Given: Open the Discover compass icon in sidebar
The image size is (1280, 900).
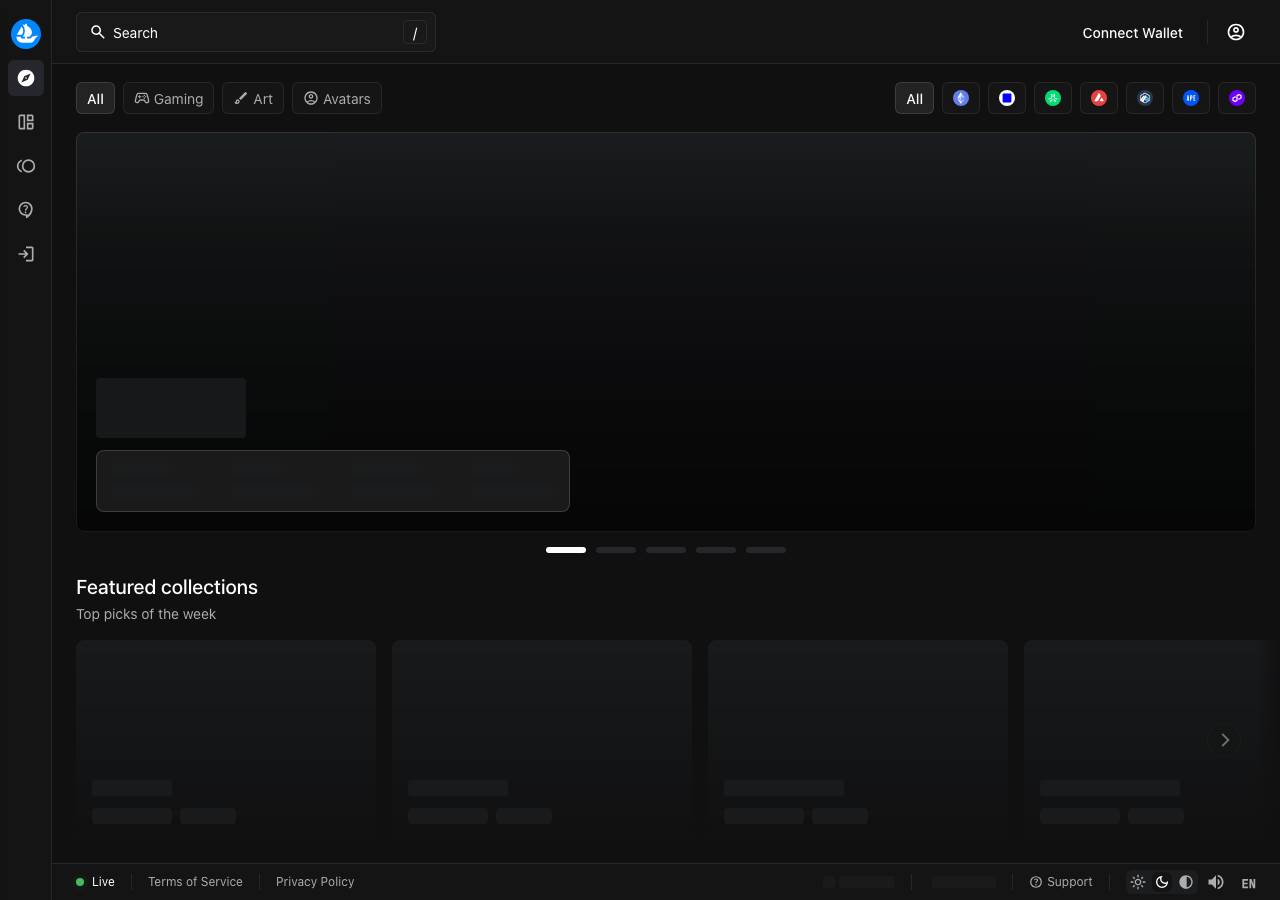Looking at the screenshot, I should coord(26,78).
